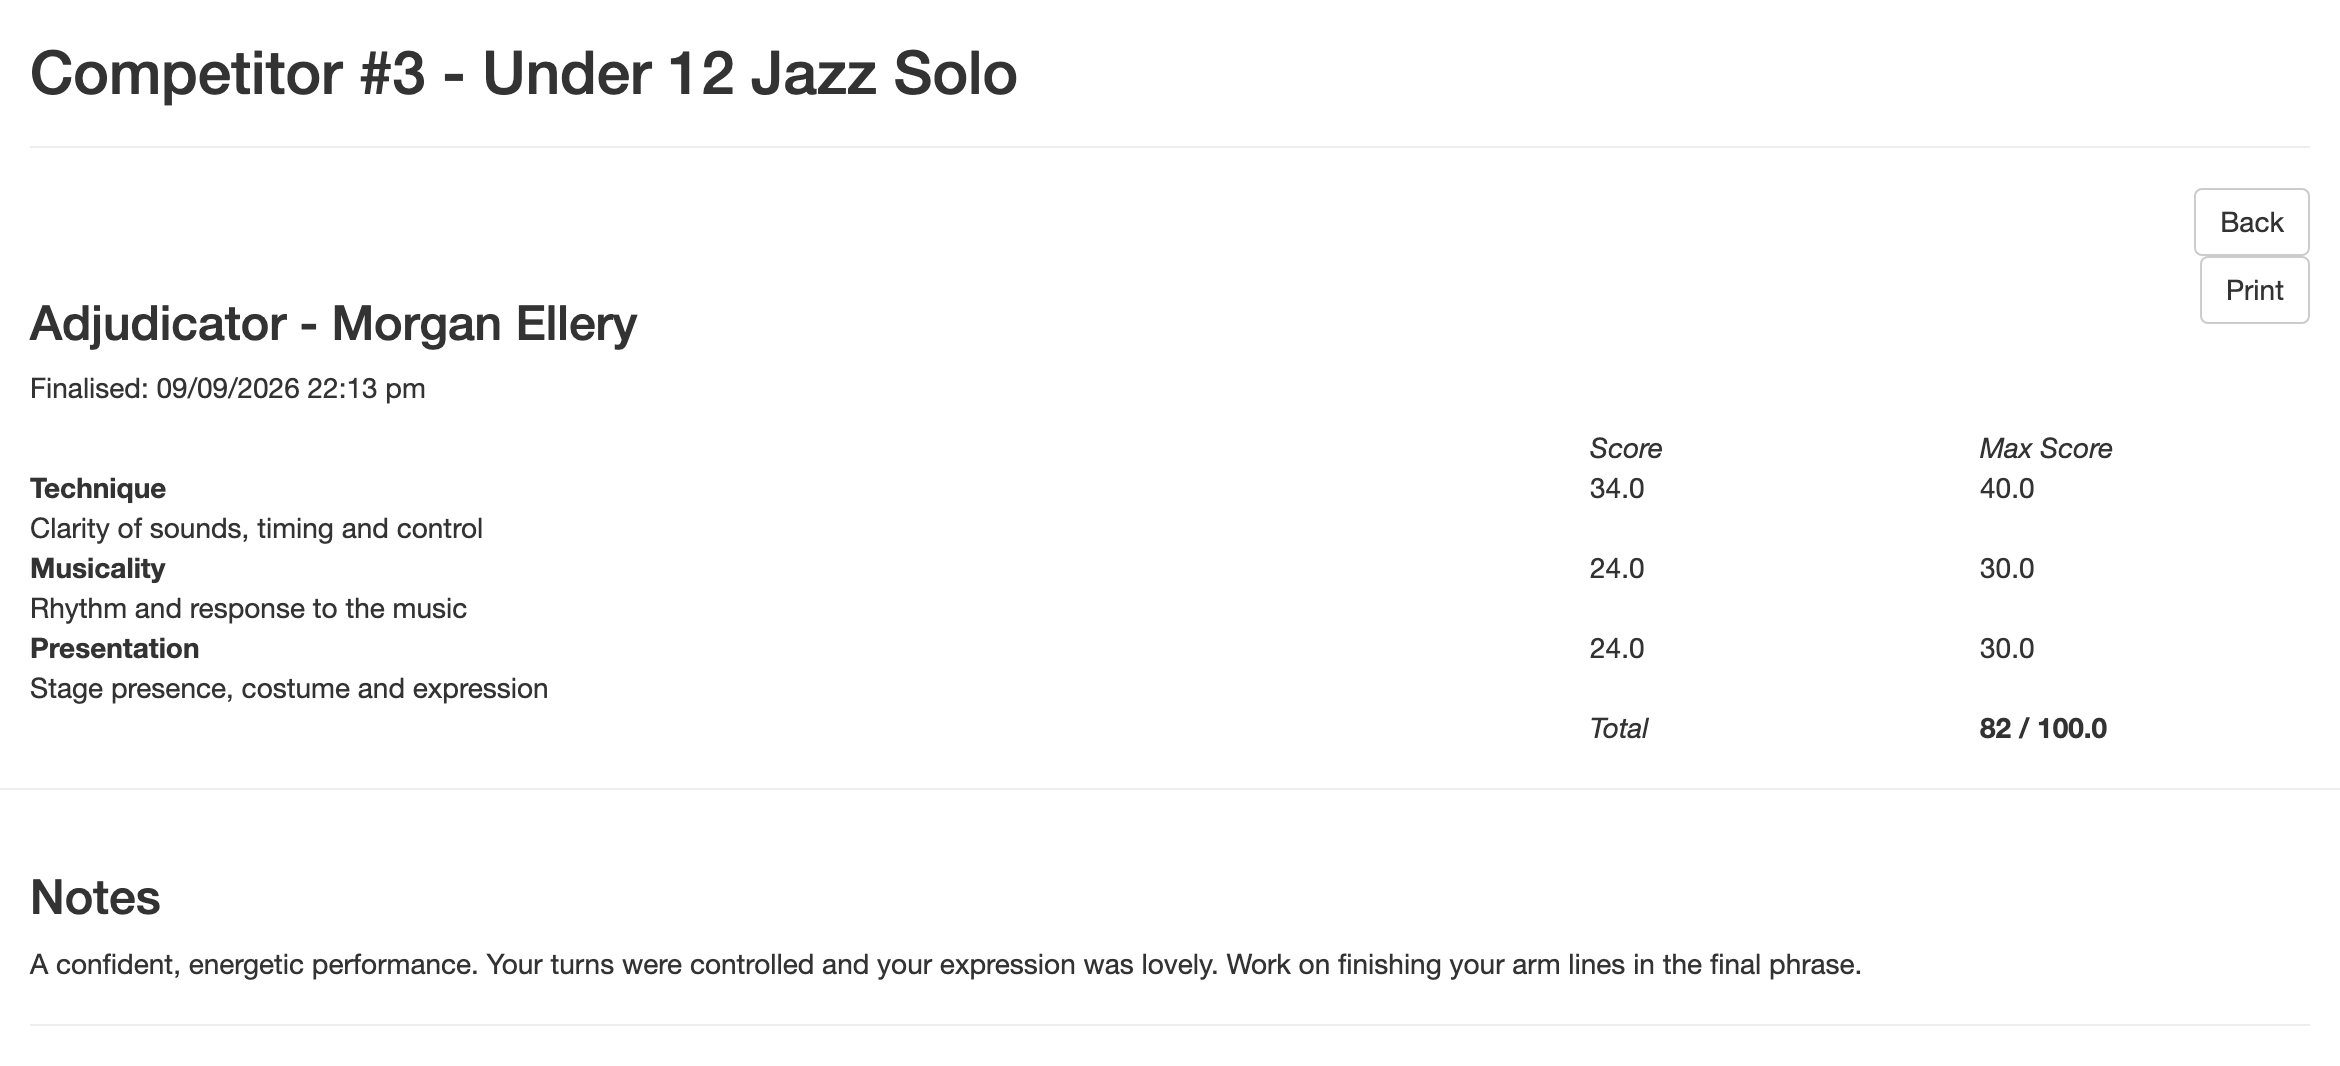The height and width of the screenshot is (1066, 2340).
Task: Click the Finalised date and time text
Action: (227, 388)
